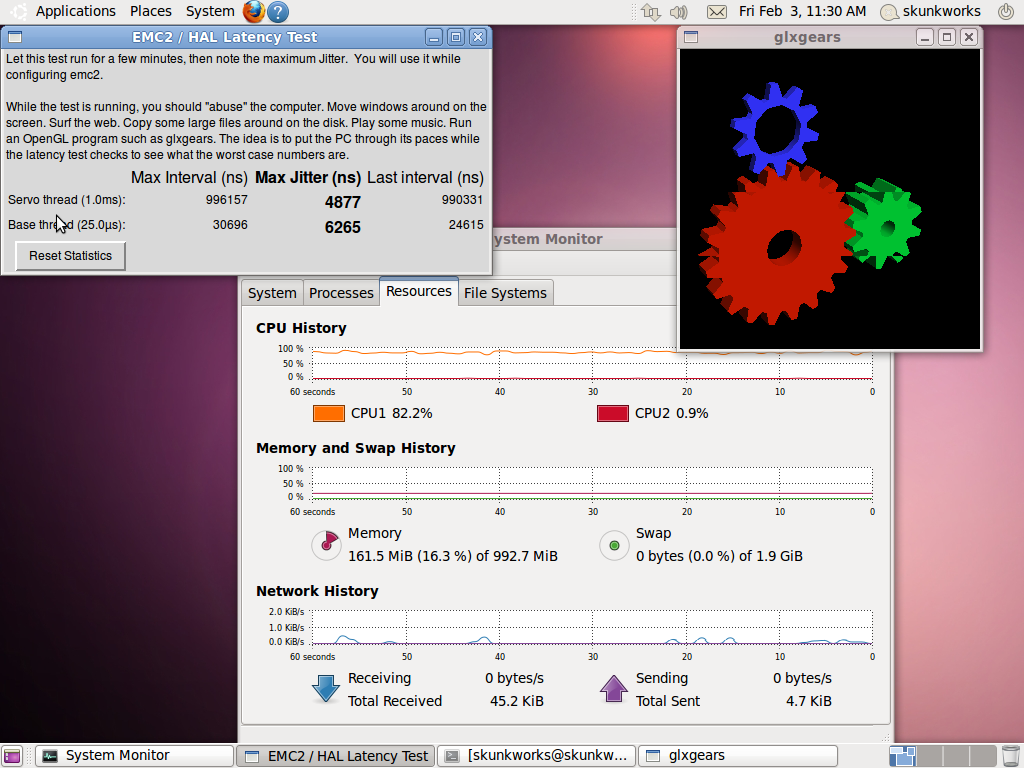Click the Sending upload arrow icon
Viewport: 1024px width, 768px height.
(613, 689)
